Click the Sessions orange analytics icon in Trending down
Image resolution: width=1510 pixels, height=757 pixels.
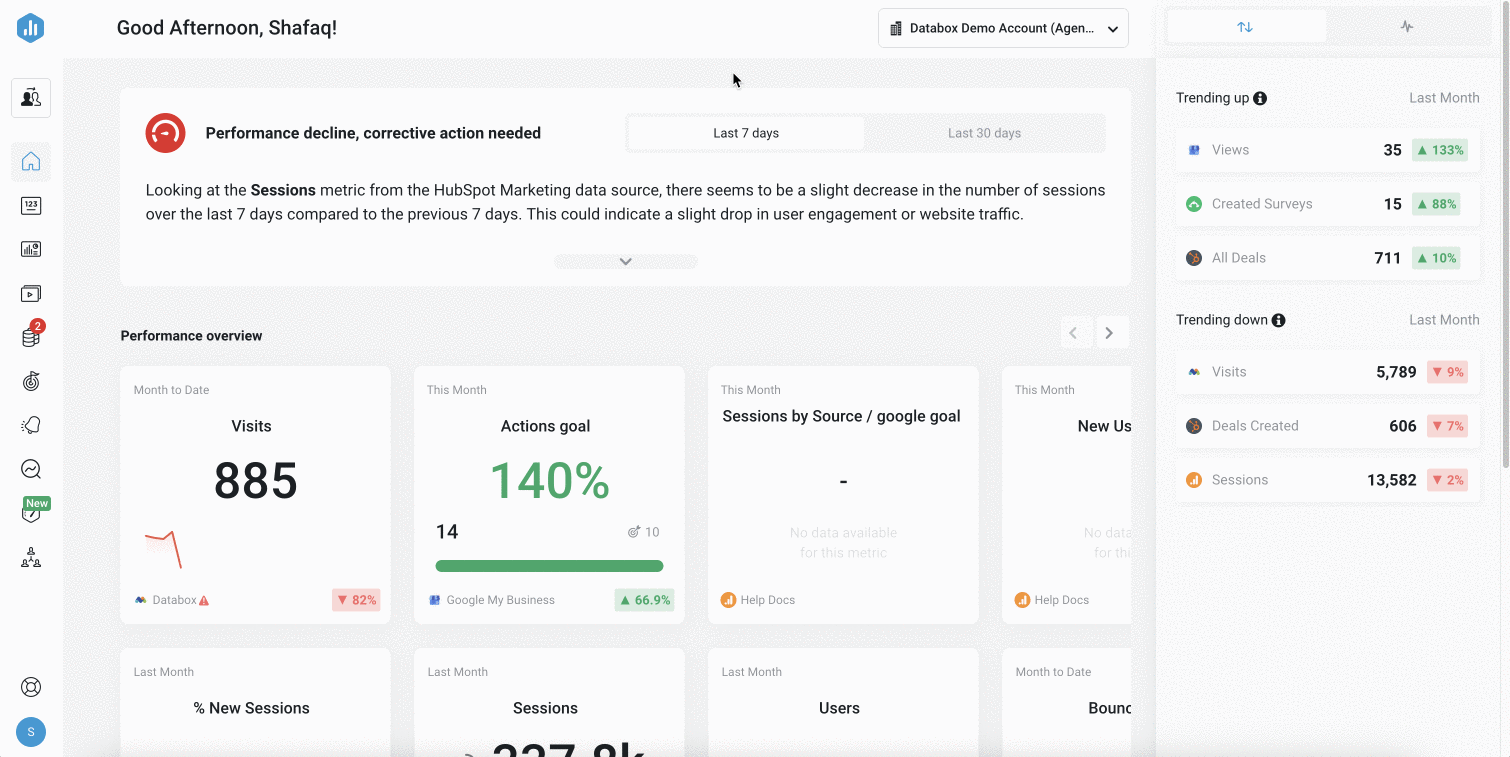[1194, 480]
